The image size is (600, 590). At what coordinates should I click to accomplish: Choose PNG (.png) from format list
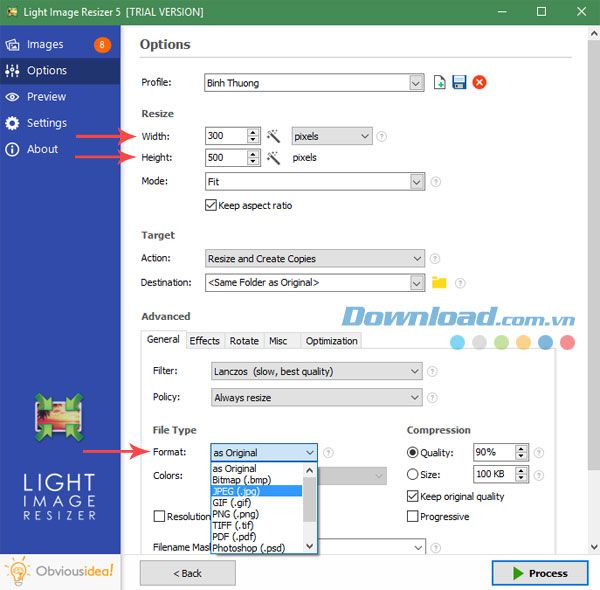[x=256, y=513]
